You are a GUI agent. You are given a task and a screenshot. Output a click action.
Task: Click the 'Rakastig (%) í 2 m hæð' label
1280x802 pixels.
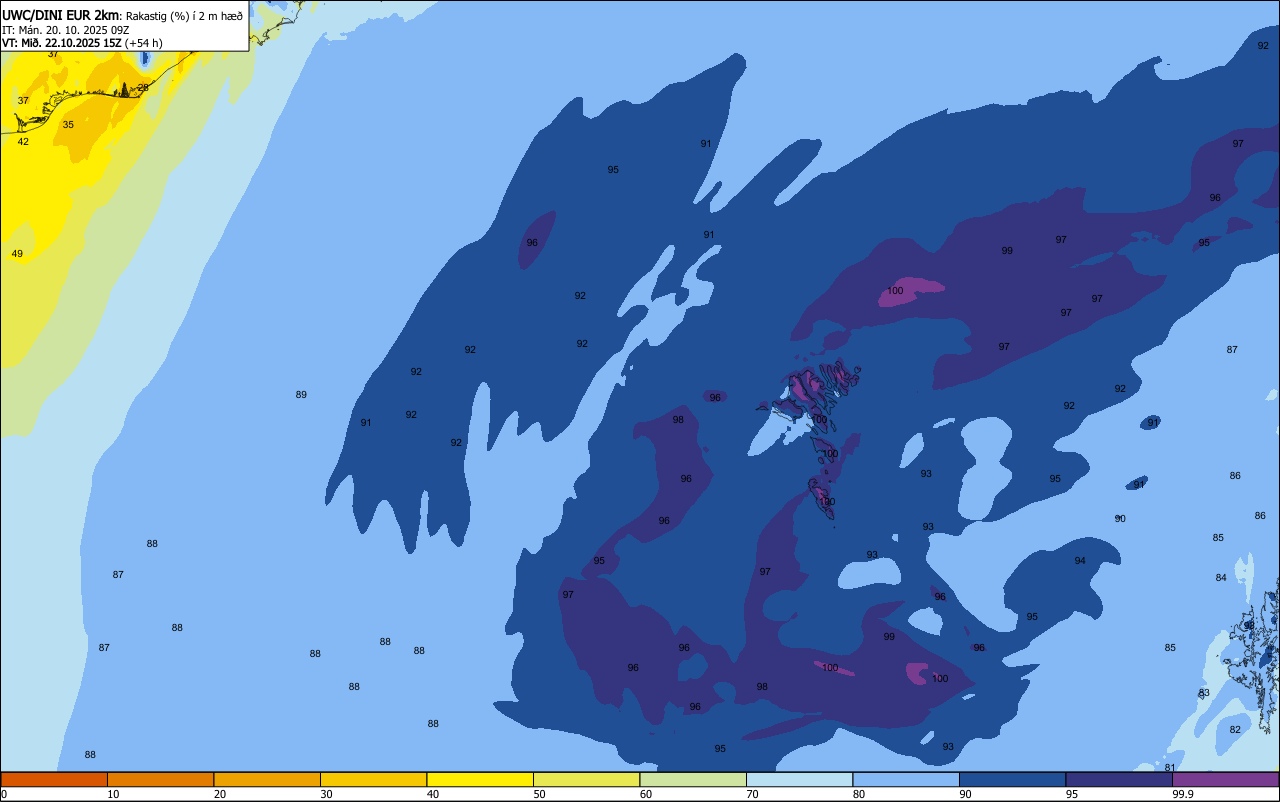click(x=184, y=15)
